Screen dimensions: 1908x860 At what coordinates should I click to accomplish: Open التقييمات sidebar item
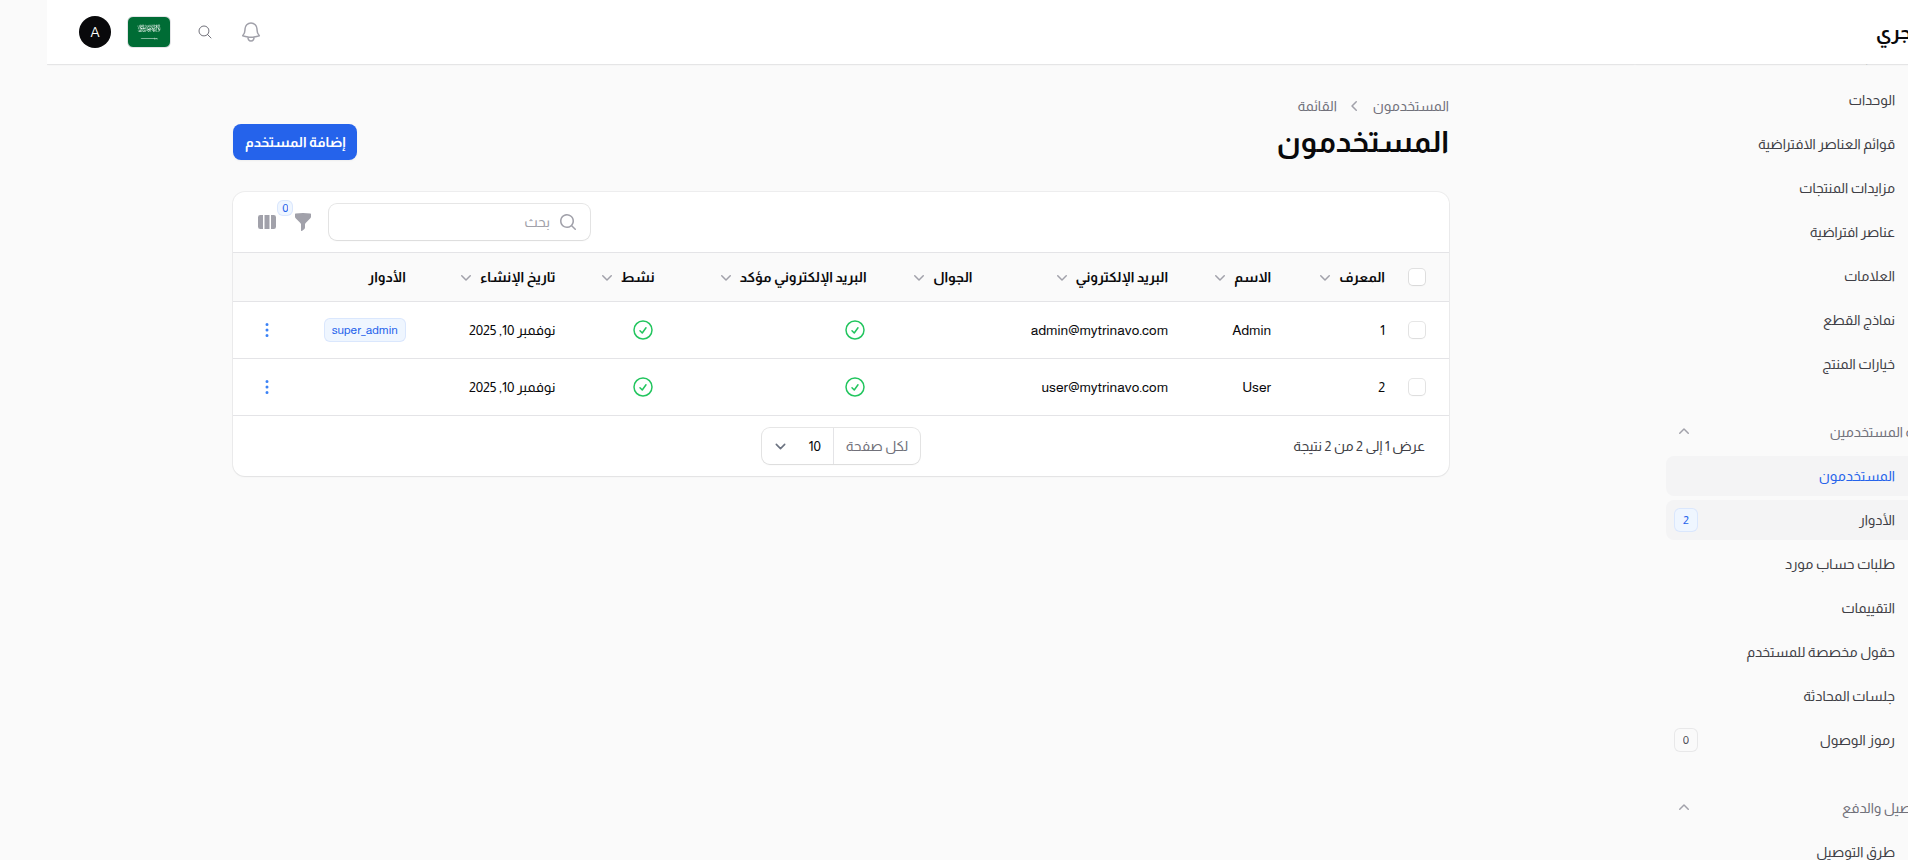(x=1787, y=608)
